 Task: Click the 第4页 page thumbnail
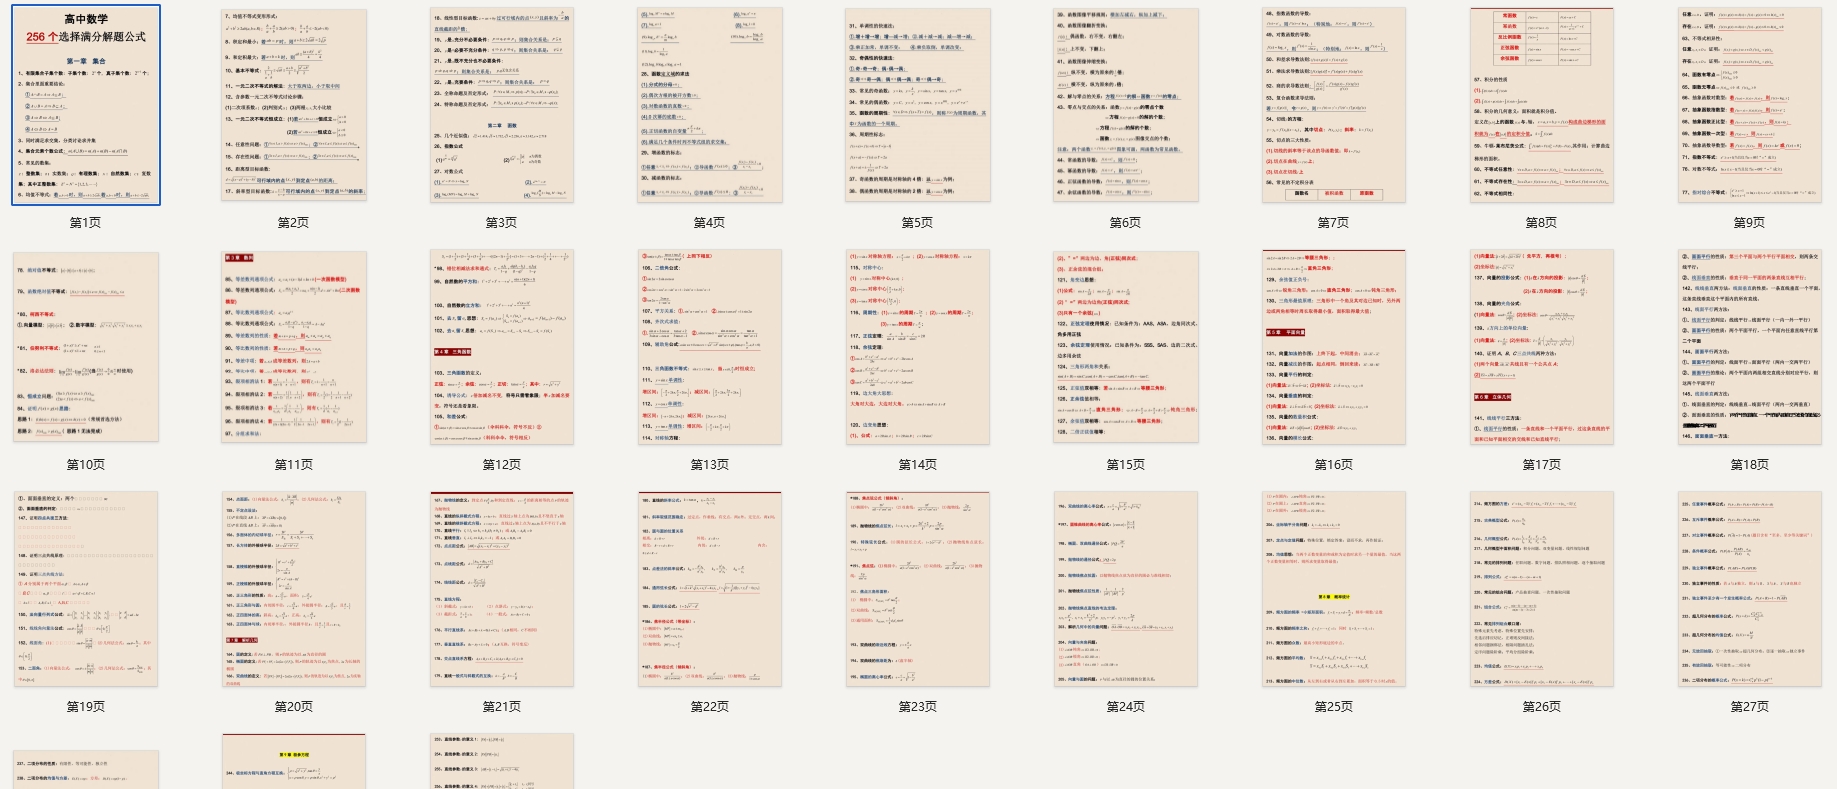[710, 105]
